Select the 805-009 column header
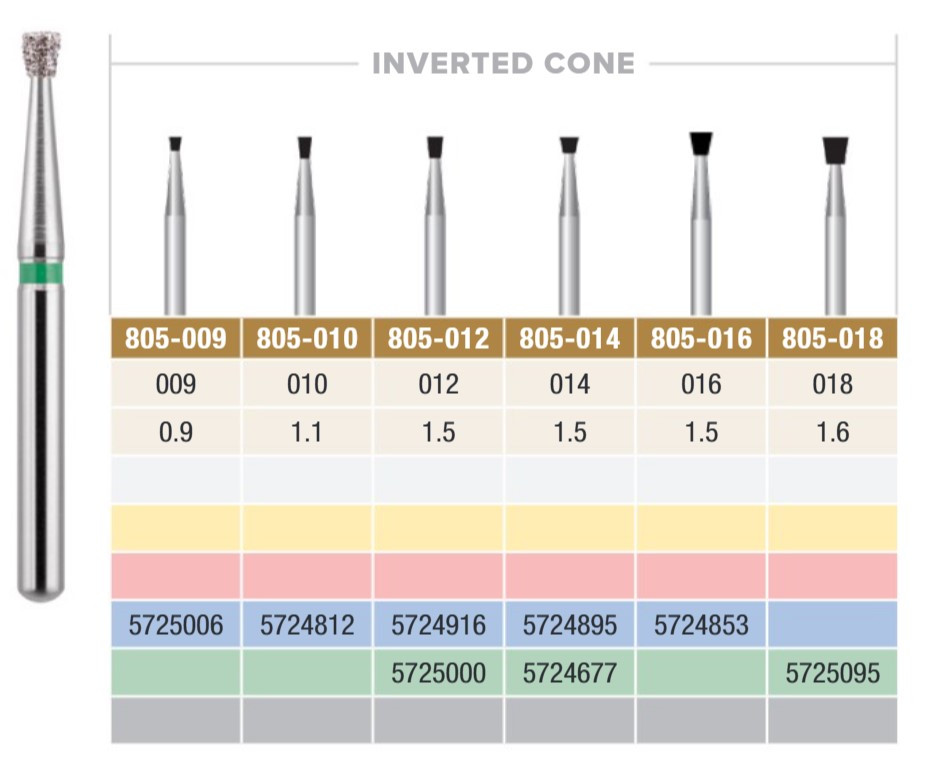Viewport: 939px width, 757px height. 175,338
